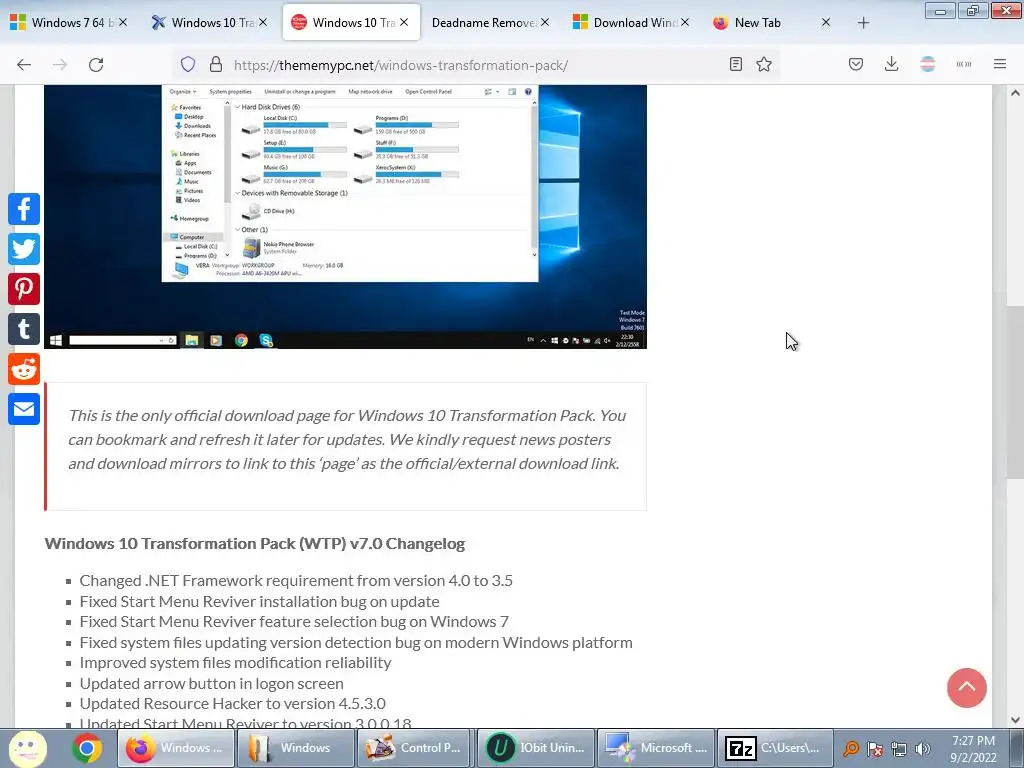Click the Windows 10 desktop screenshot image
Image resolution: width=1024 pixels, height=768 pixels.
pyautogui.click(x=345, y=216)
